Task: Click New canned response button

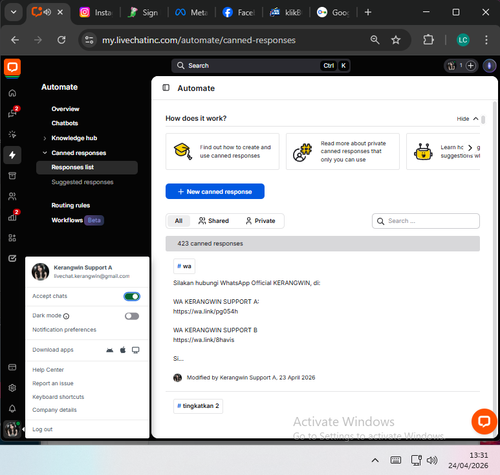Action: (x=215, y=191)
